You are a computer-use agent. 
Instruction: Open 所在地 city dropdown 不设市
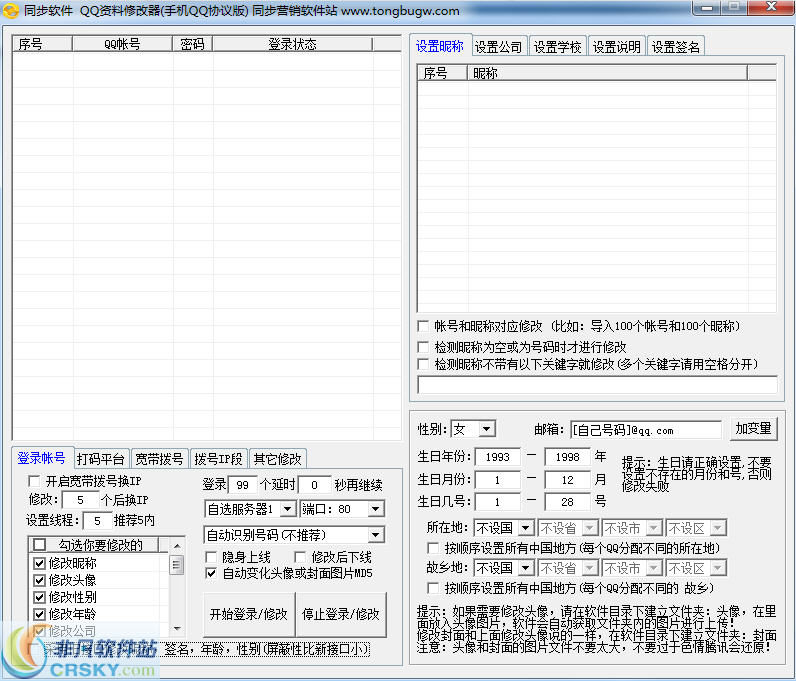point(654,528)
